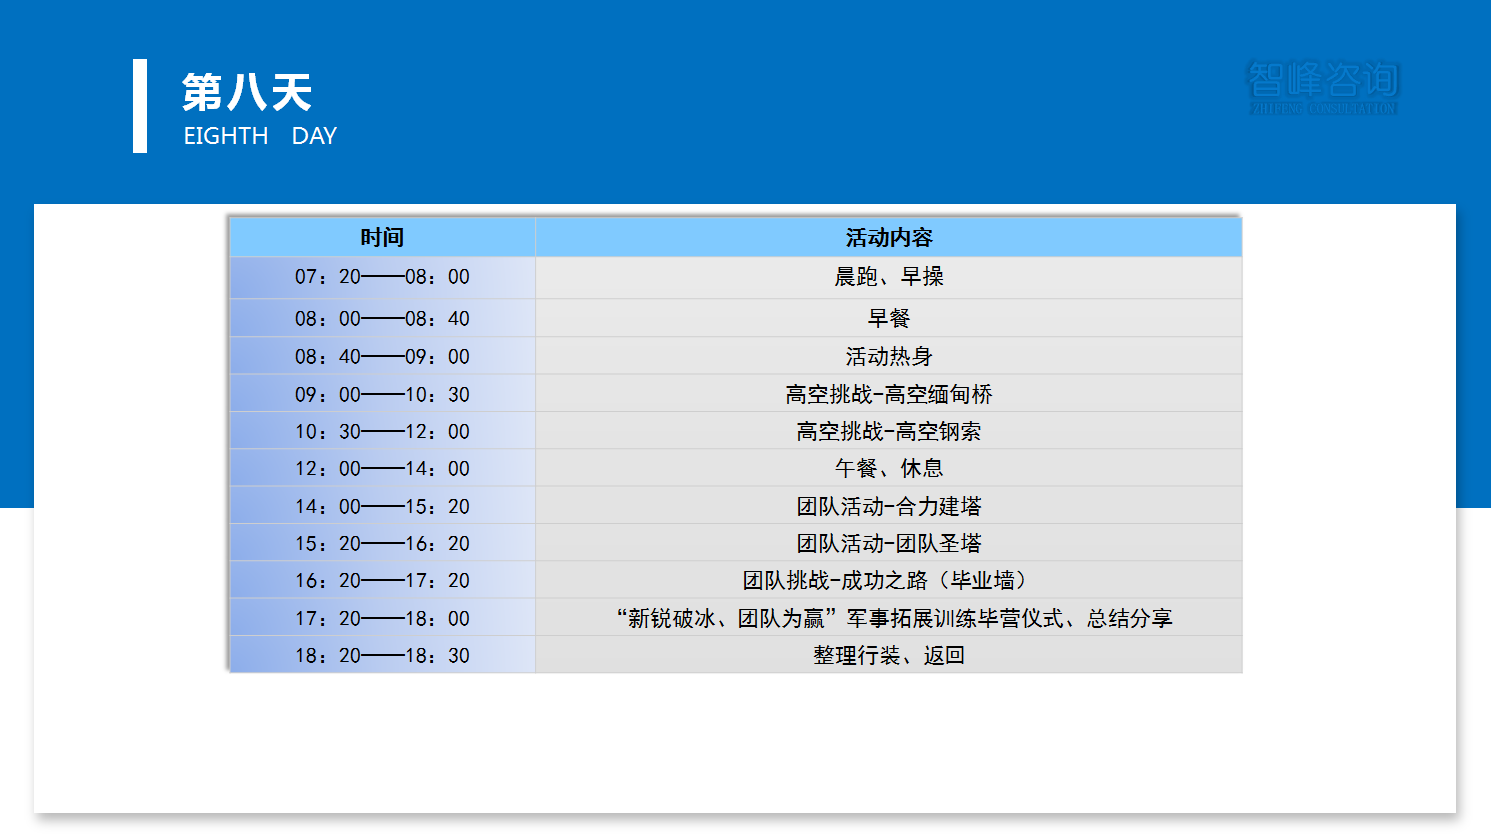Click the 团队活动-合力建塔 cell
The width and height of the screenshot is (1491, 837).
pos(888,507)
